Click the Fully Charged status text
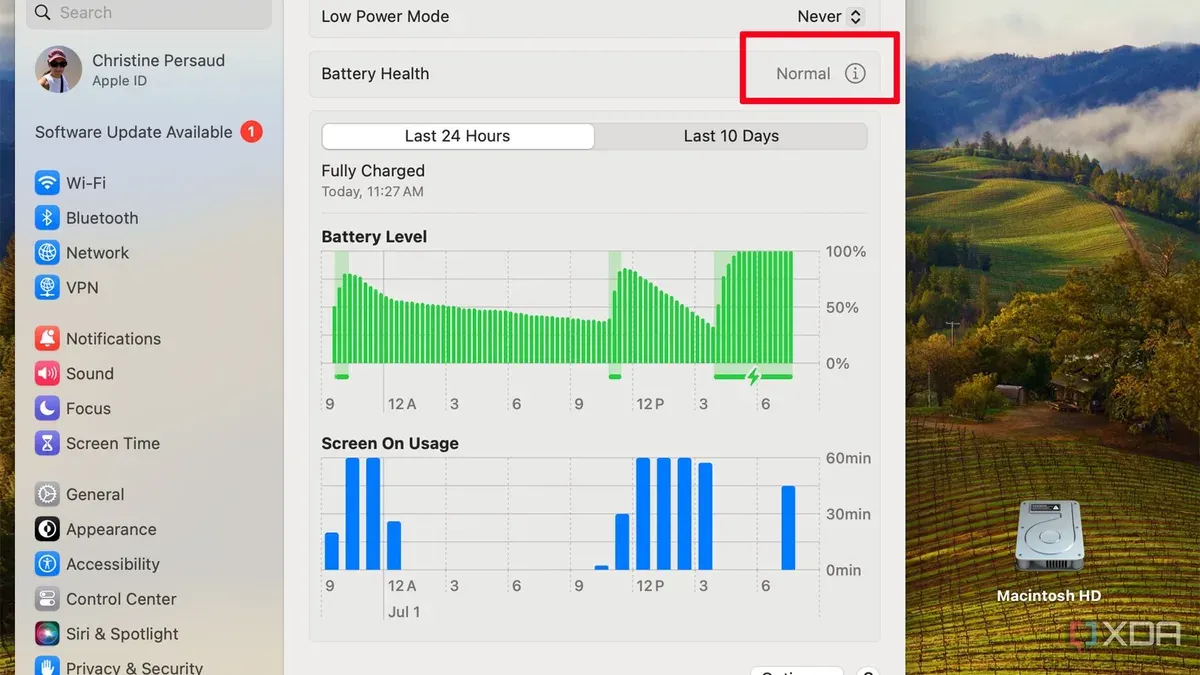Viewport: 1200px width, 675px height. [x=373, y=171]
